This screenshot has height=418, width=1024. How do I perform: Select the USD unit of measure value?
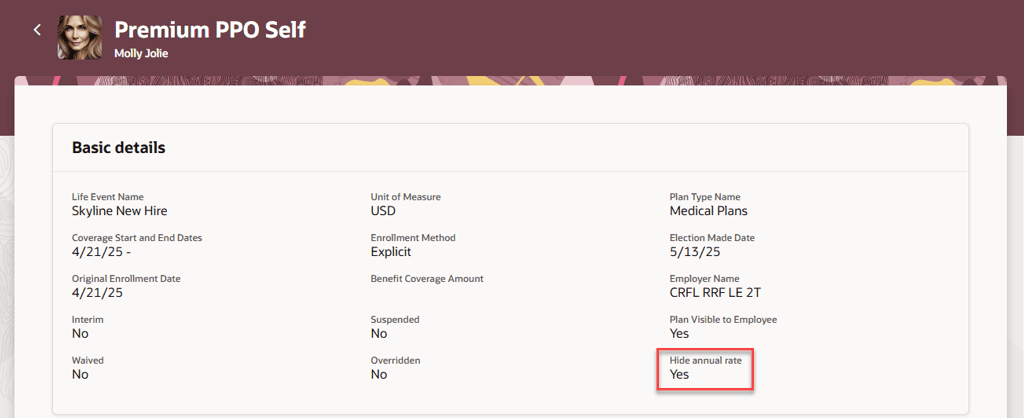click(x=383, y=211)
